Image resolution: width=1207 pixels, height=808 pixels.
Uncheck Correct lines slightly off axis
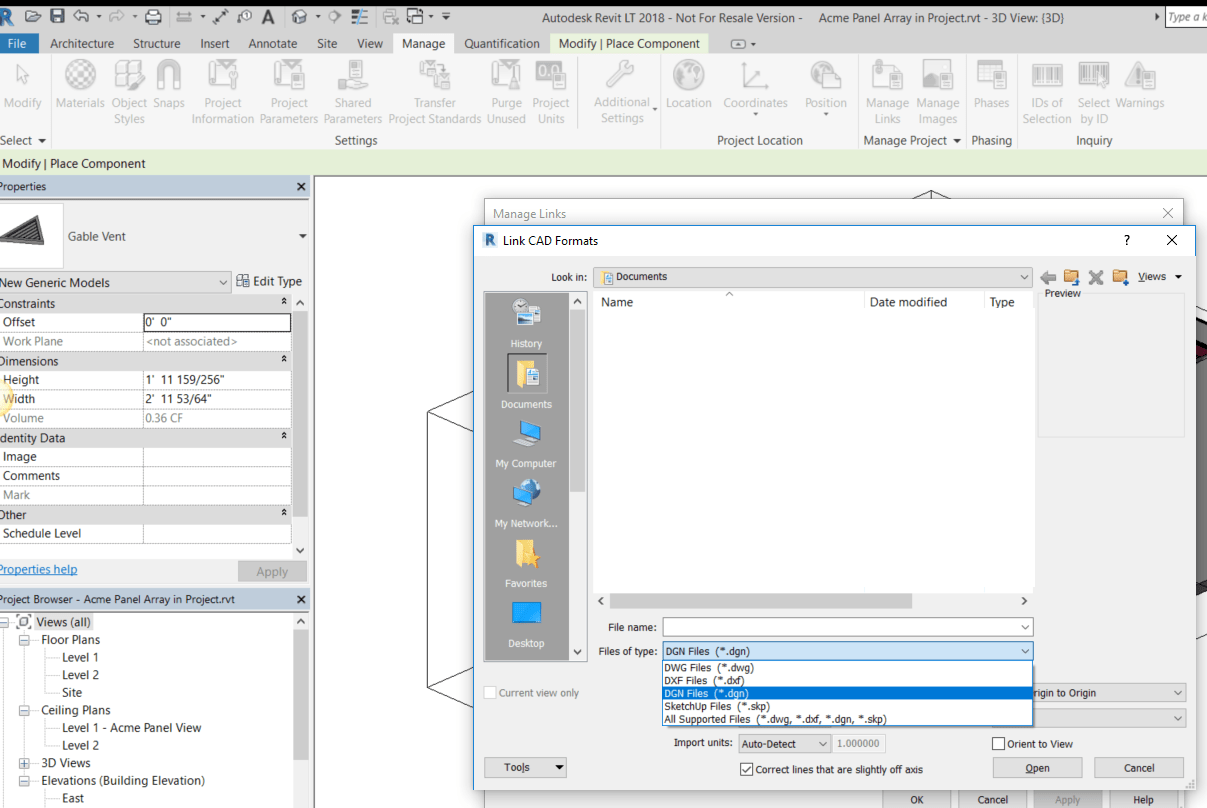pyautogui.click(x=746, y=770)
